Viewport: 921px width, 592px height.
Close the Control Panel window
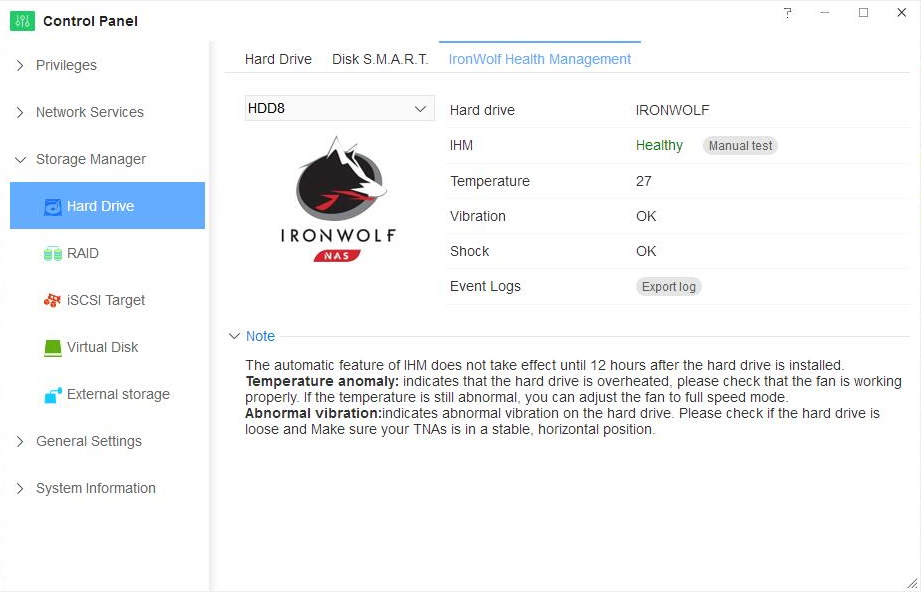point(902,13)
